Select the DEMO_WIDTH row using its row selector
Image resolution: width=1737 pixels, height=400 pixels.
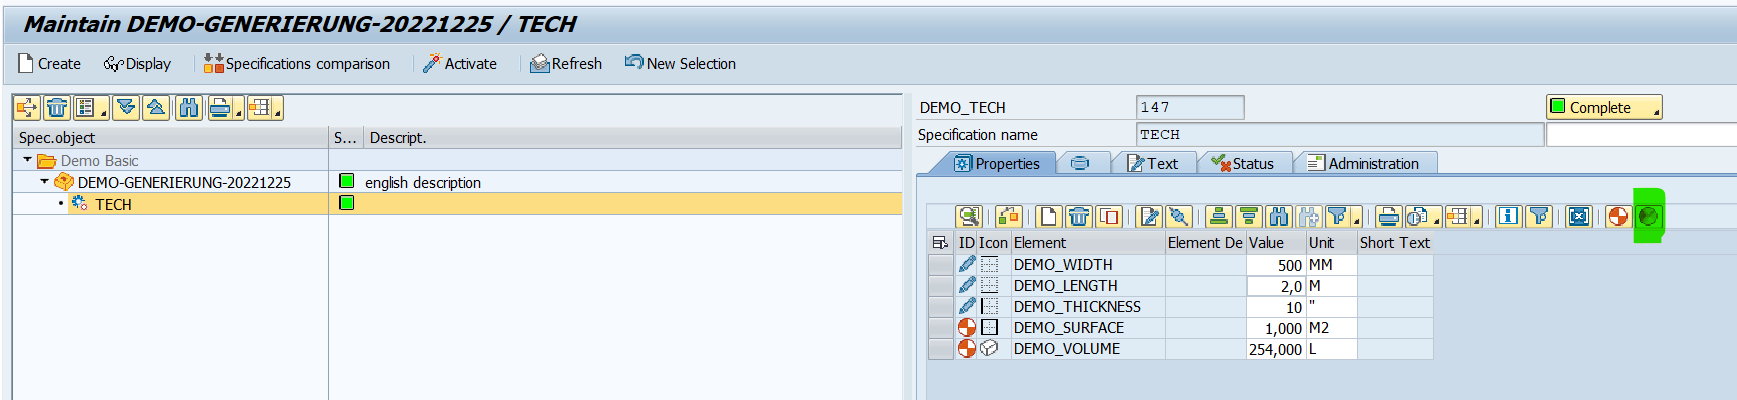(940, 265)
